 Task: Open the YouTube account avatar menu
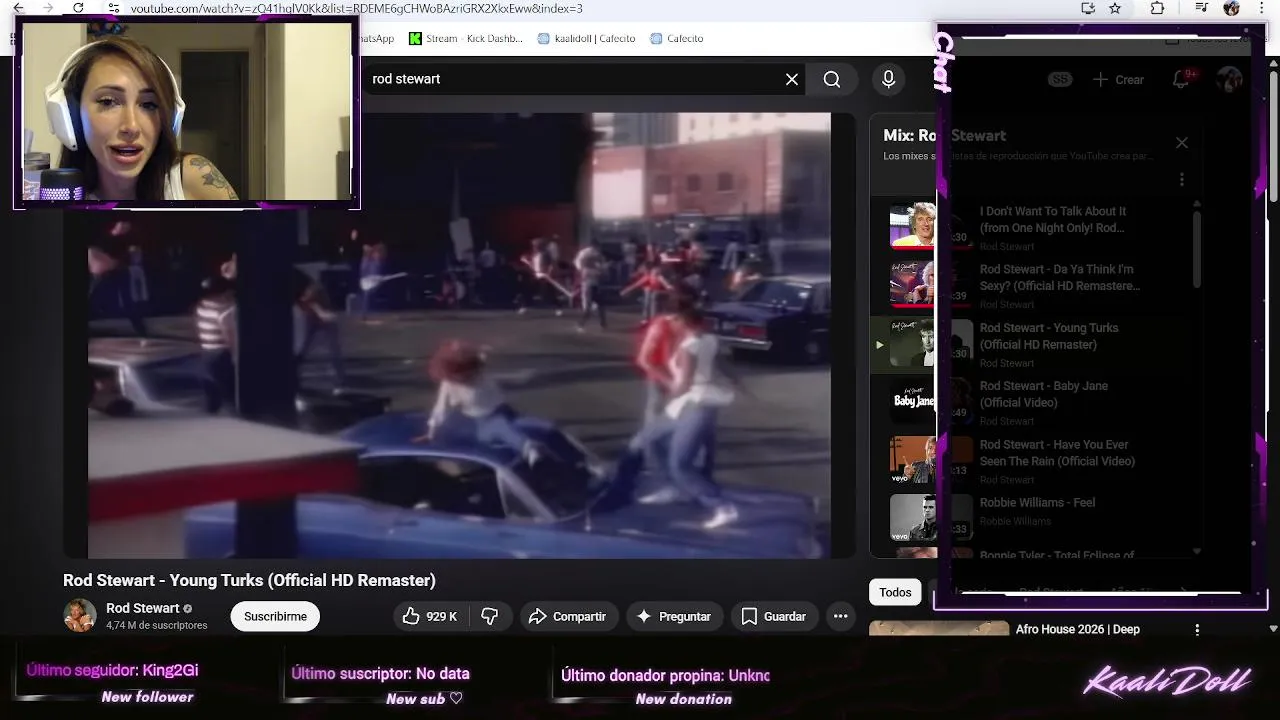[1229, 79]
